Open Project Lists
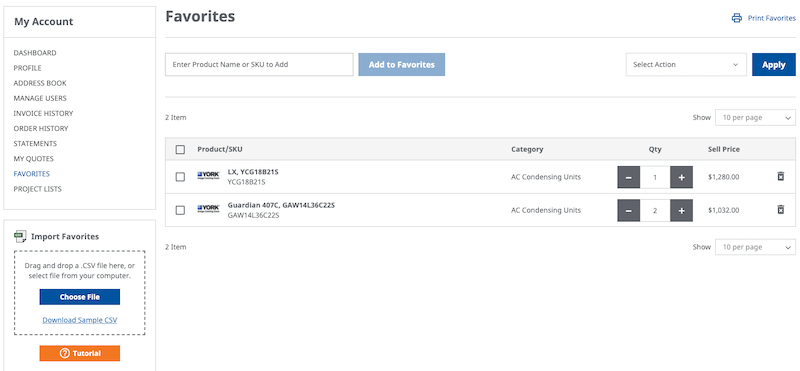 (x=37, y=189)
